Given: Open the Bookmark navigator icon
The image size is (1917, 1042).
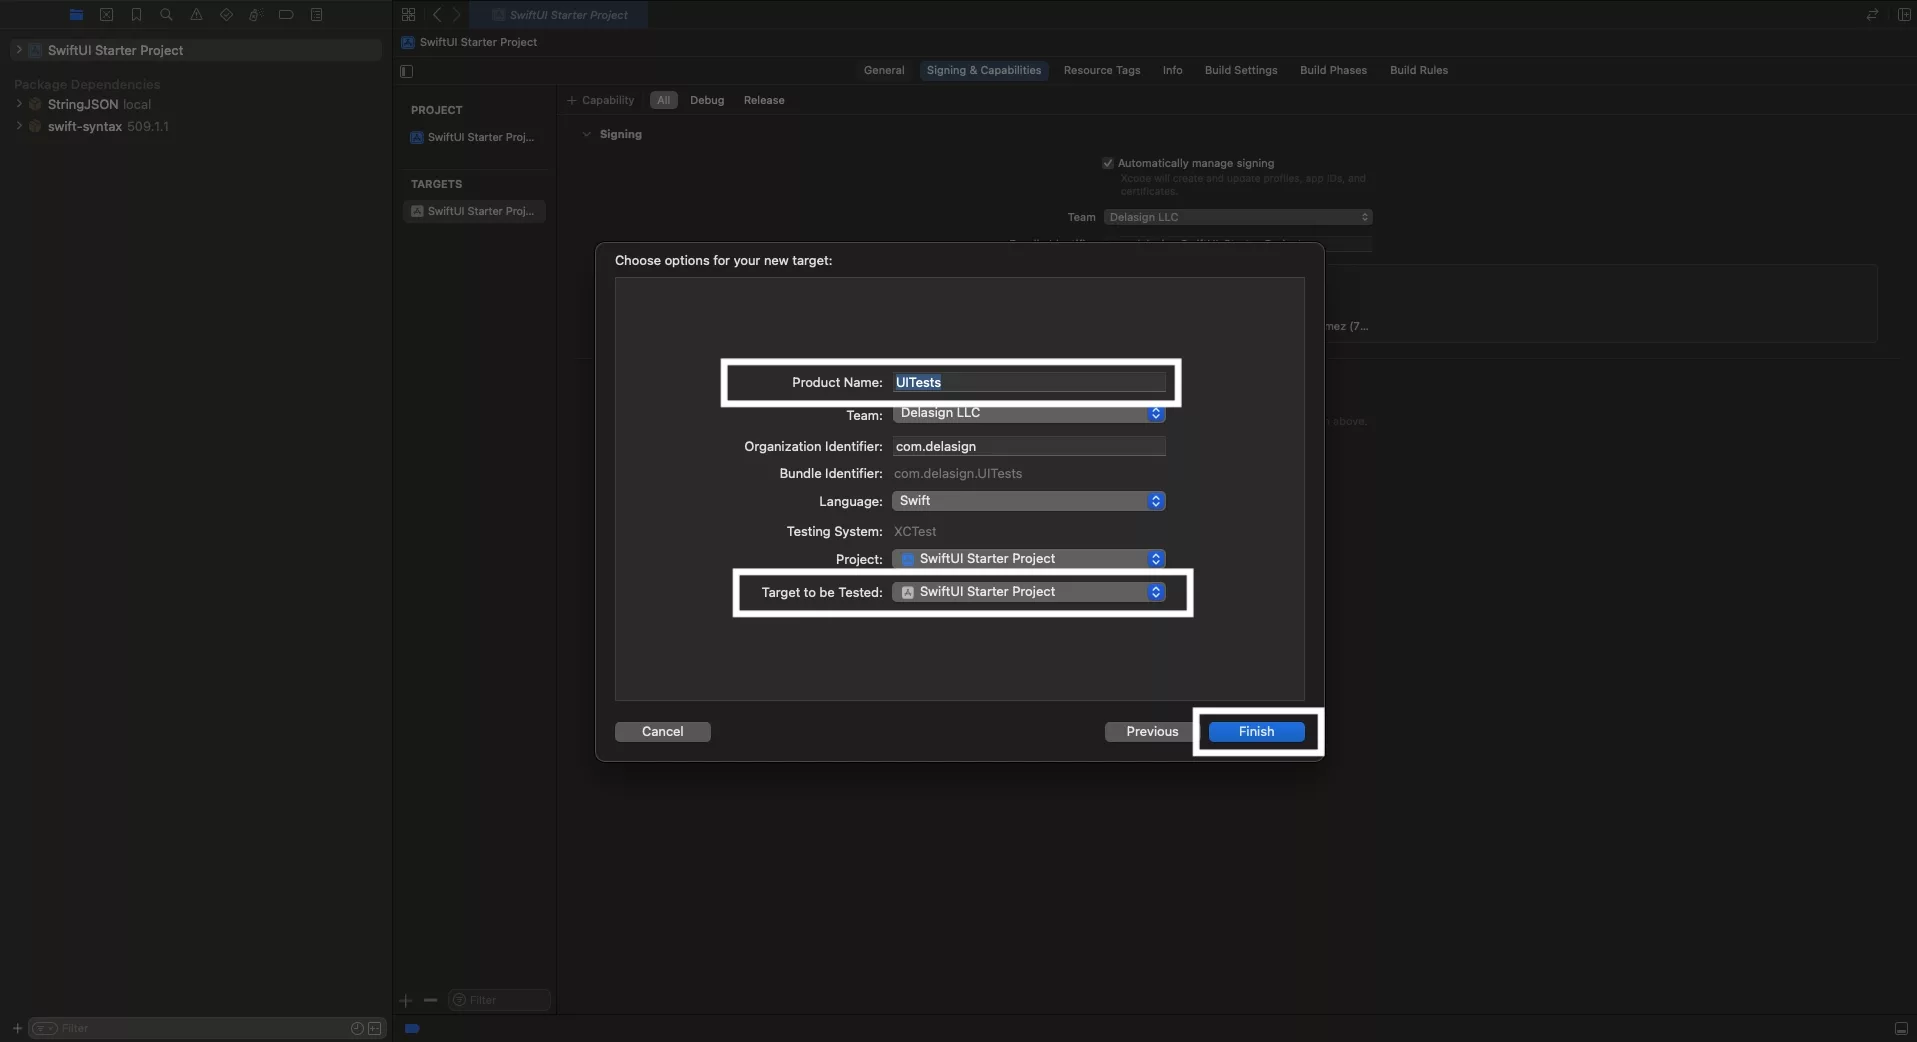Looking at the screenshot, I should (x=136, y=15).
